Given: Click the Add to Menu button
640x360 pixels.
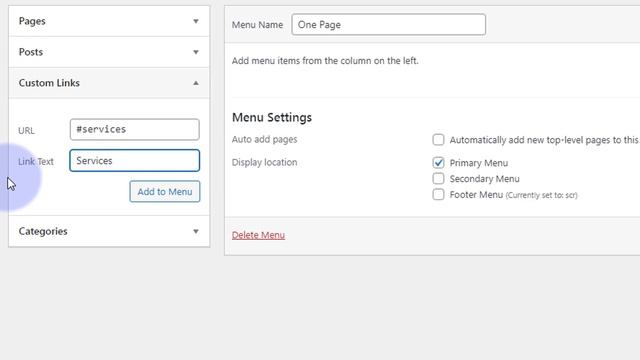Looking at the screenshot, I should tap(165, 191).
